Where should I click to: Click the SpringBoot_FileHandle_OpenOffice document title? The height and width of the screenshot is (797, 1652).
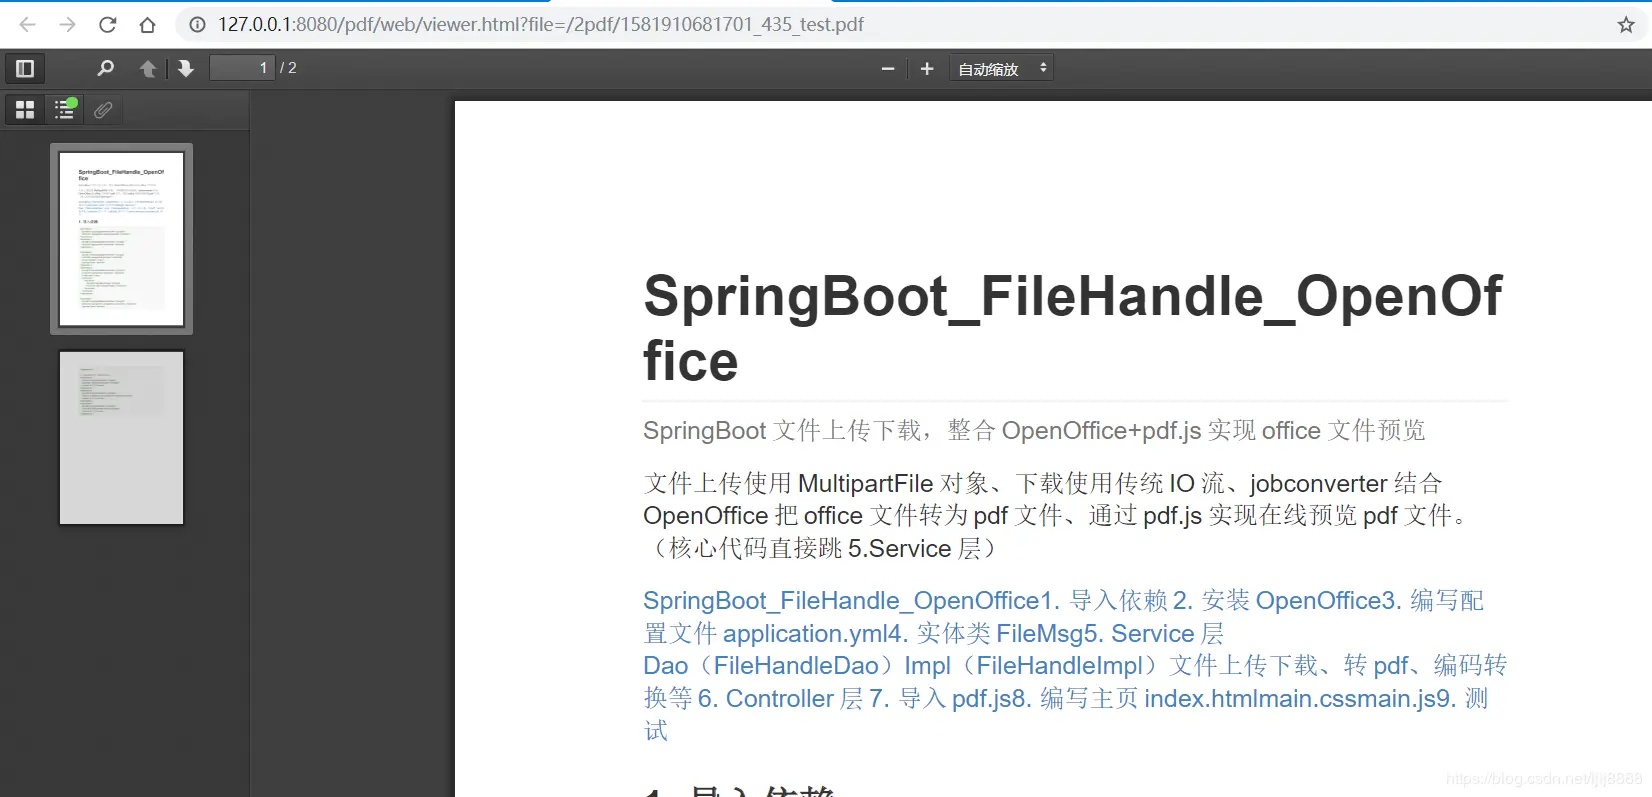coord(1072,328)
